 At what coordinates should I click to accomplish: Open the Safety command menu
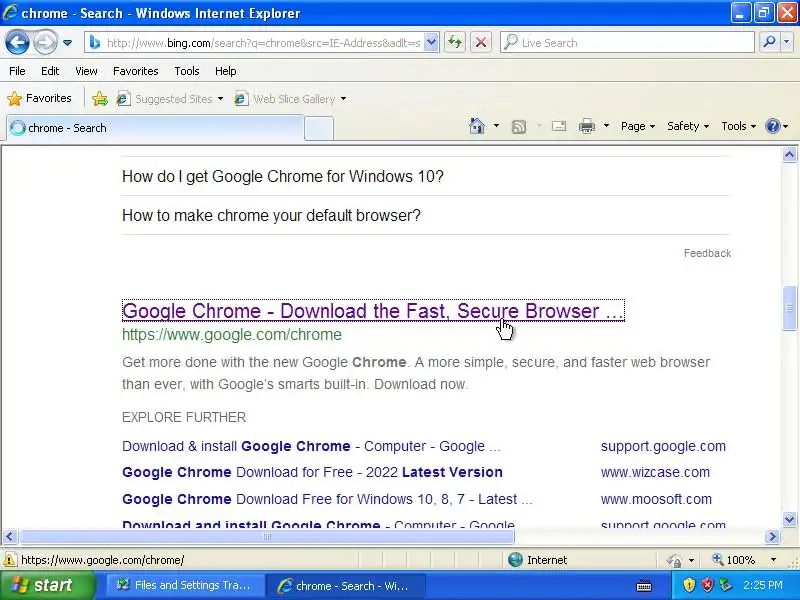688,126
